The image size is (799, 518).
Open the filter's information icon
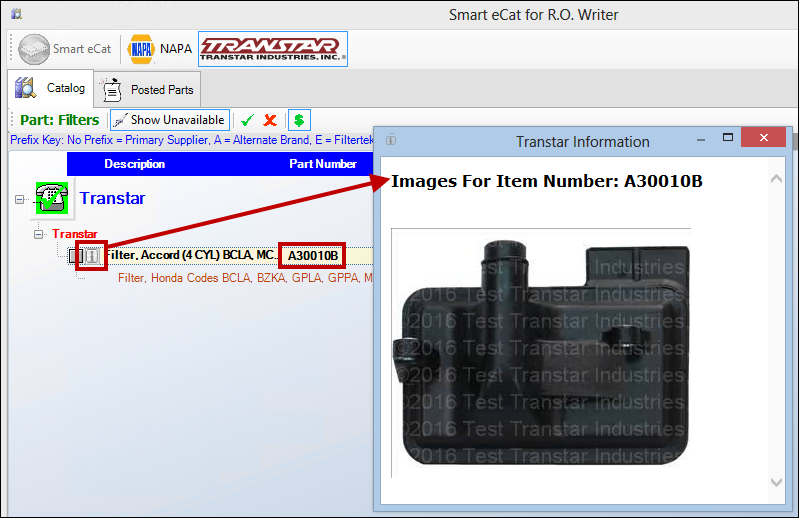tap(92, 256)
